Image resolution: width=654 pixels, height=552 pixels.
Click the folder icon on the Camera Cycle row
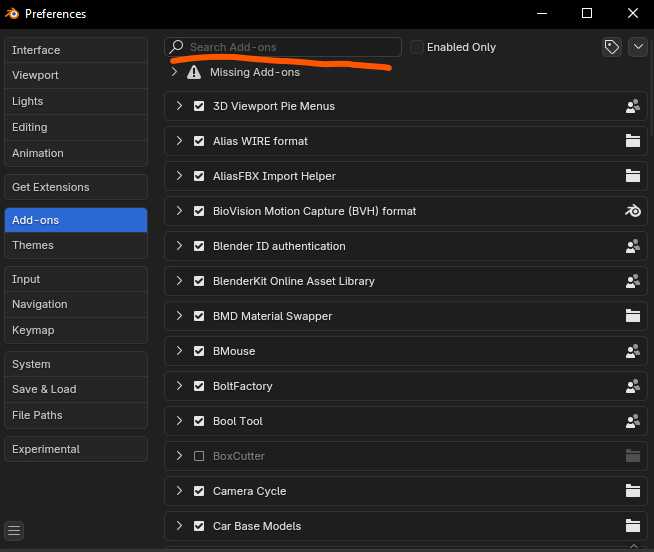[x=633, y=491]
